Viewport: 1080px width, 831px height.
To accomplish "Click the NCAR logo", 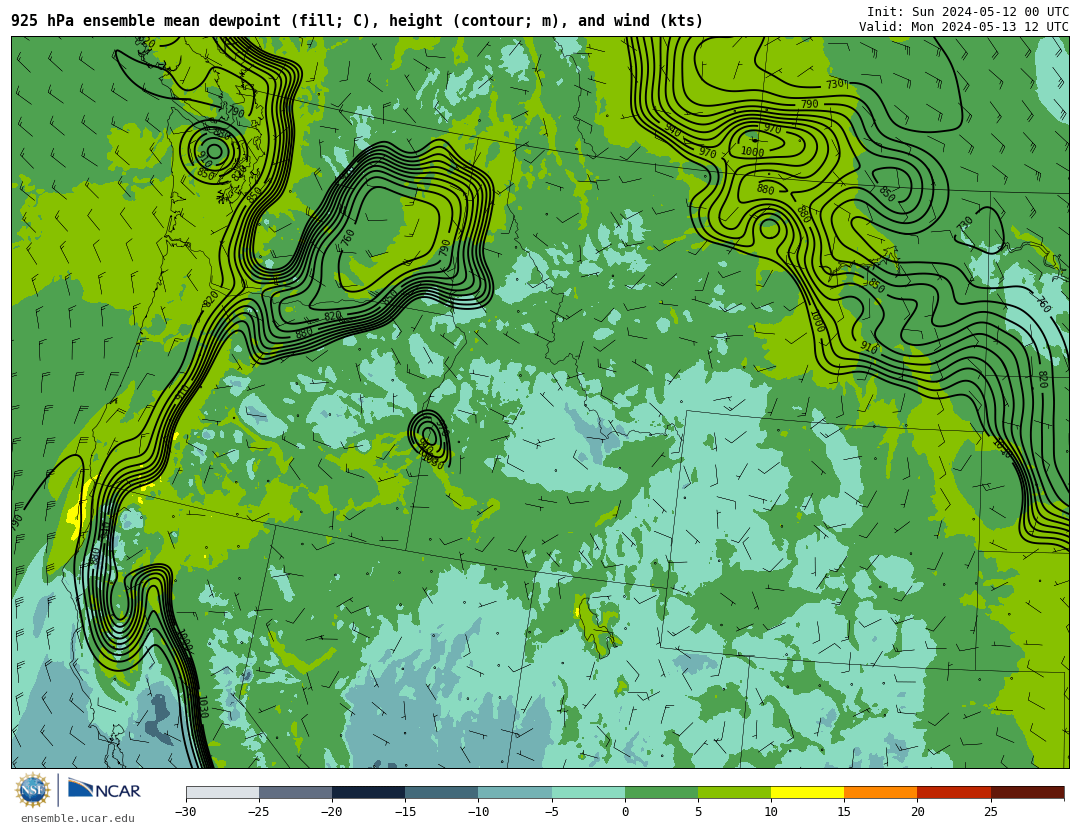I will click(104, 789).
